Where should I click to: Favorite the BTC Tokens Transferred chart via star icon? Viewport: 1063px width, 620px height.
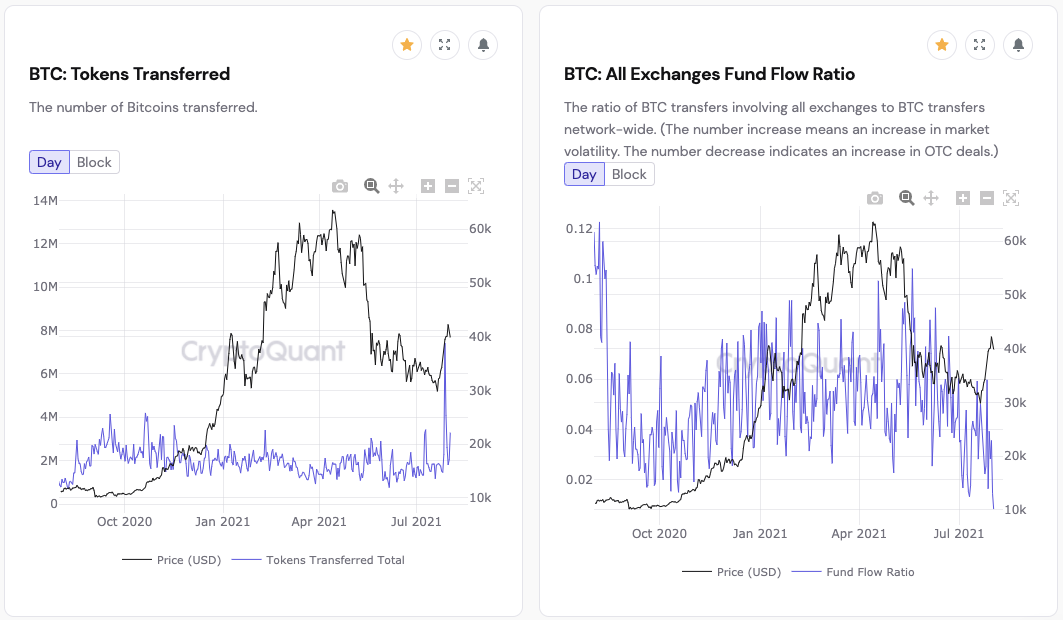click(406, 44)
